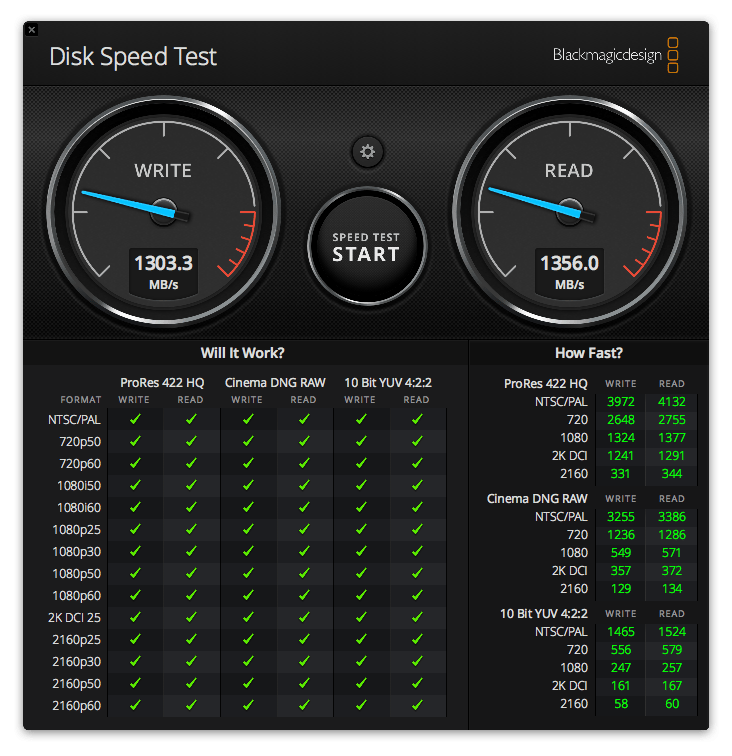The width and height of the screenshot is (732, 756).
Task: Click ProRes 2K DCI write value 1241
Action: (621, 456)
